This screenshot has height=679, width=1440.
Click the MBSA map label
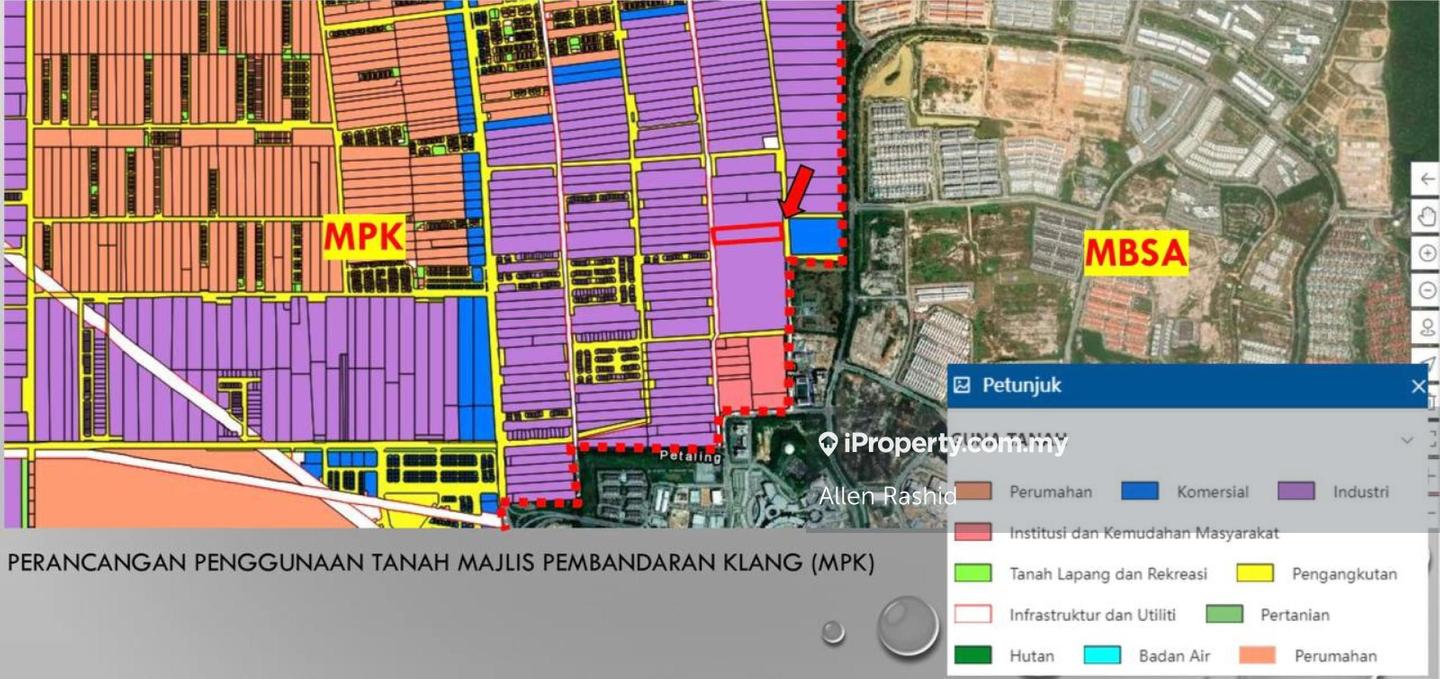click(x=1136, y=253)
